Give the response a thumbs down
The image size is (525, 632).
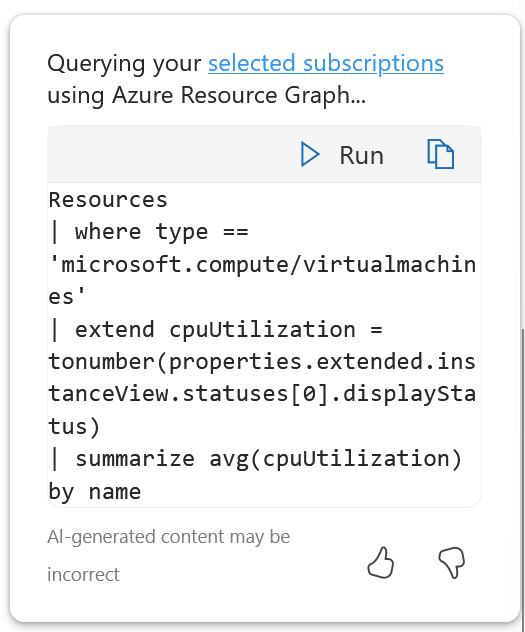point(452,562)
